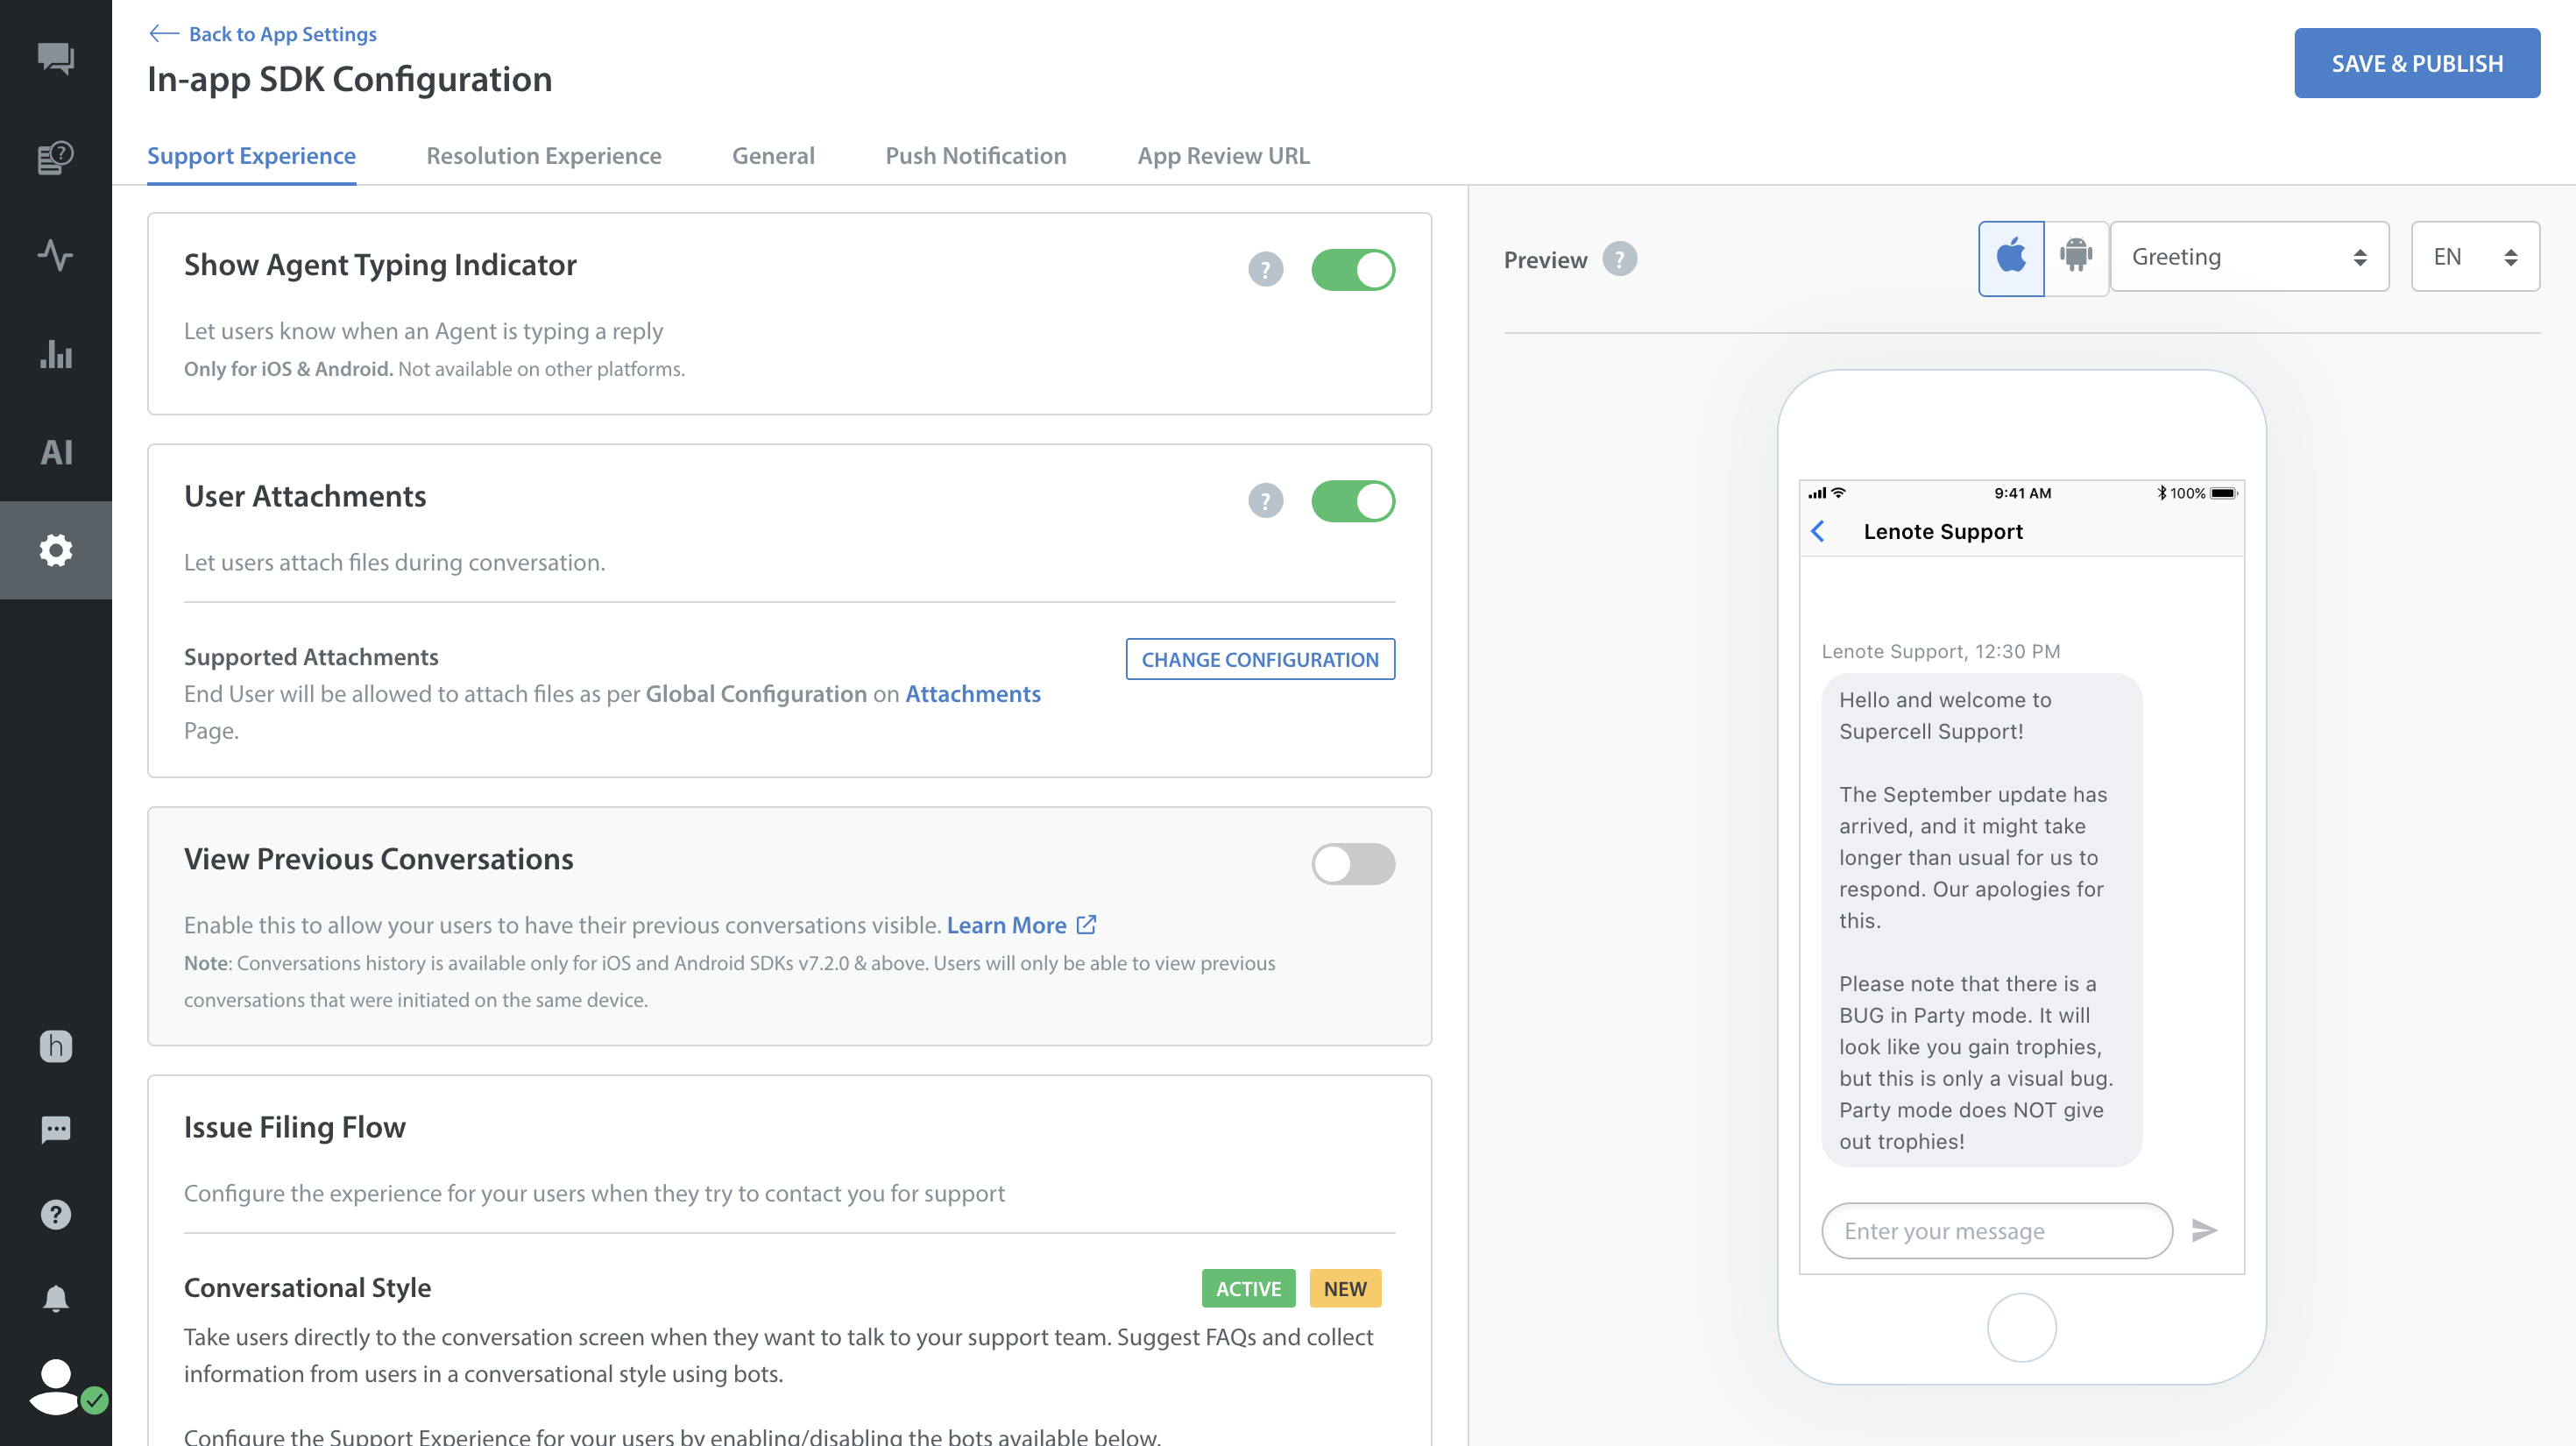2576x1446 pixels.
Task: Click help icon next to User Attachments
Action: [x=1265, y=501]
